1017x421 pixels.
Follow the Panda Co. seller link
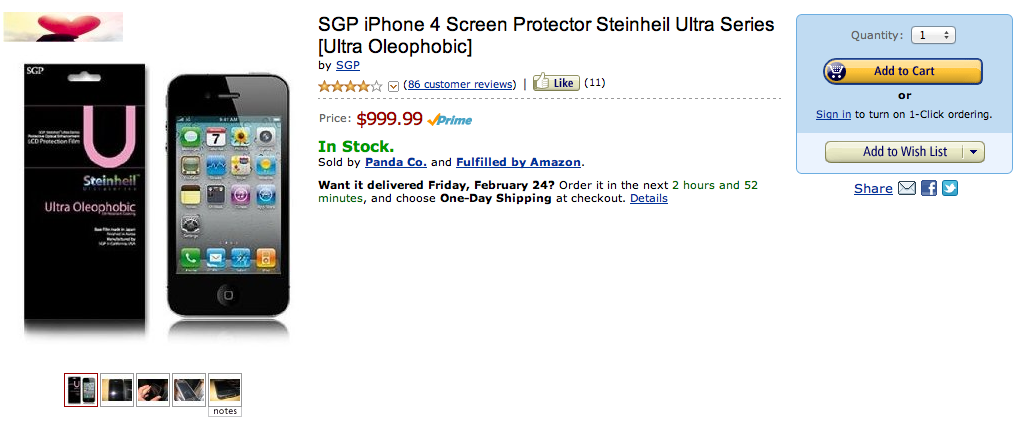click(396, 162)
